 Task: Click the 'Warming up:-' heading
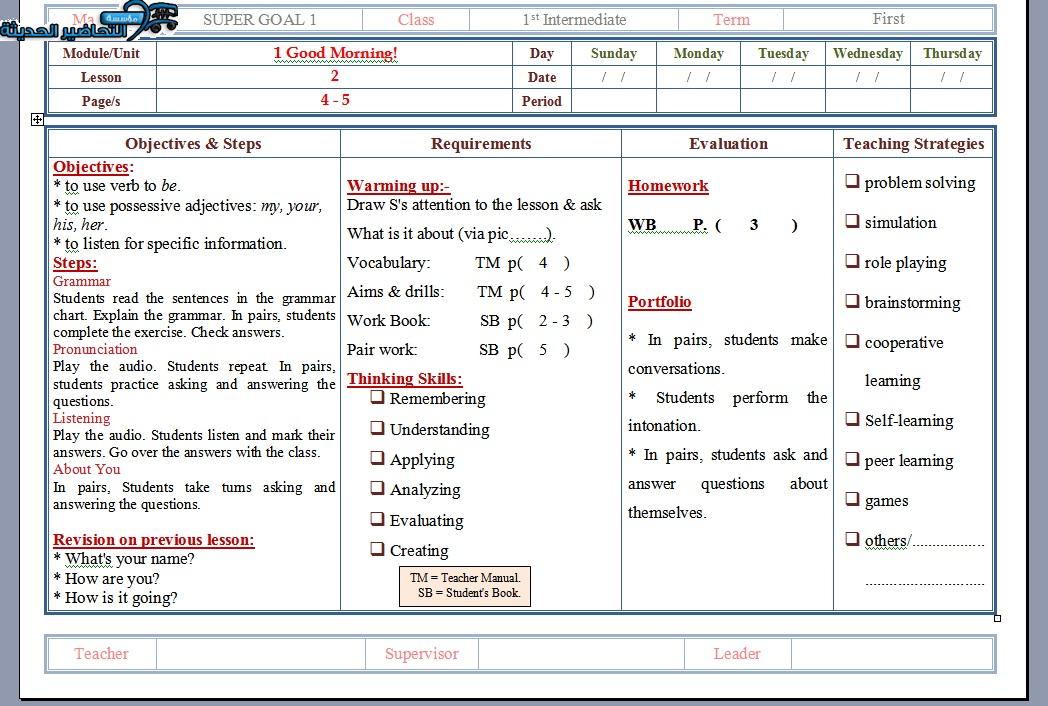click(x=398, y=186)
